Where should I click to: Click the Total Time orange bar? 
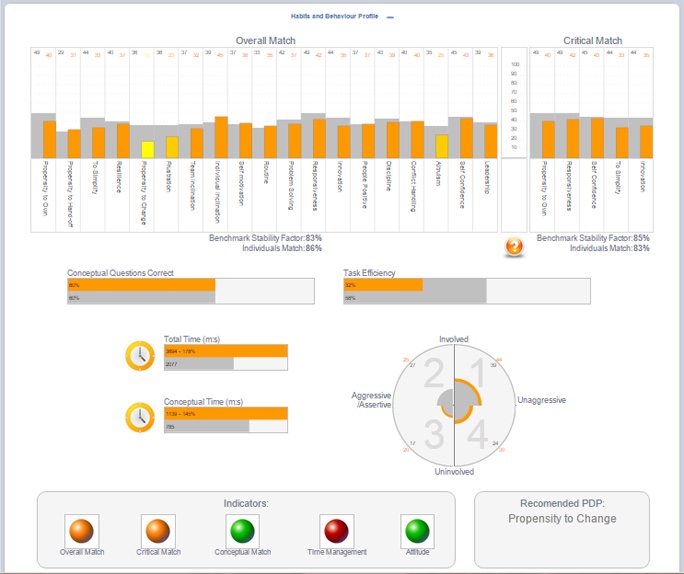pyautogui.click(x=225, y=351)
